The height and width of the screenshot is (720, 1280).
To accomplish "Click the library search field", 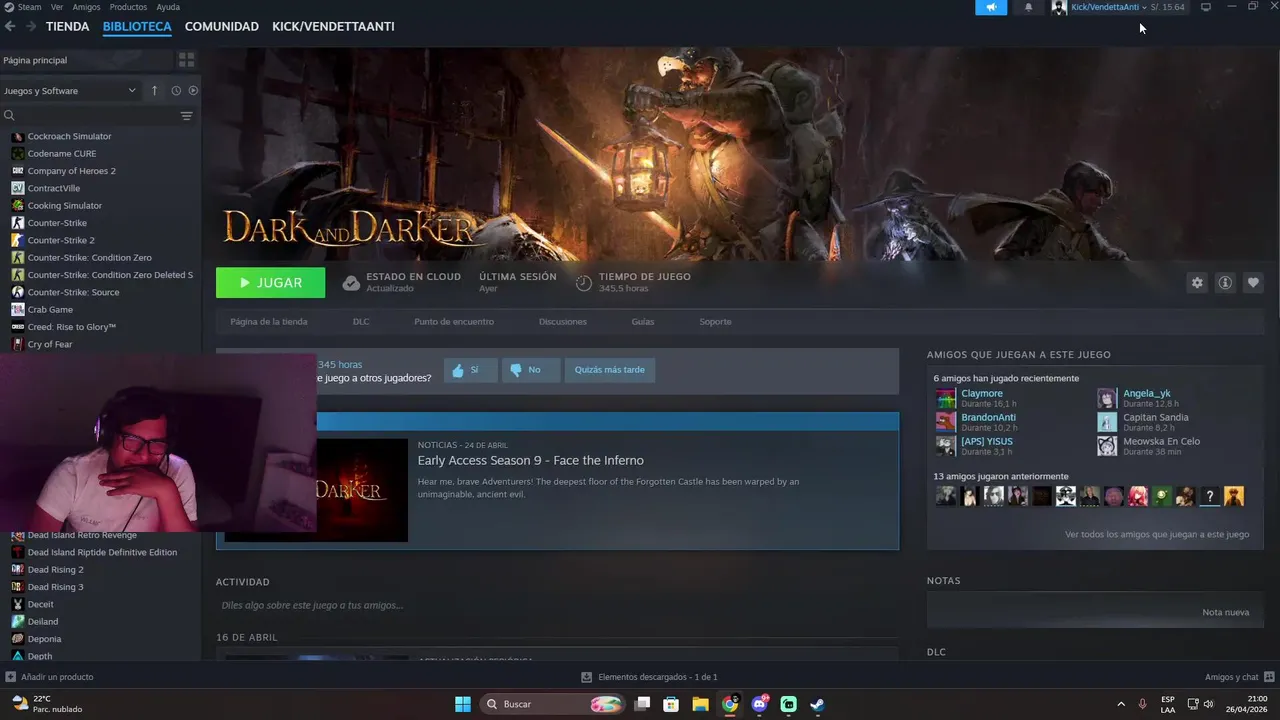I will pos(90,116).
